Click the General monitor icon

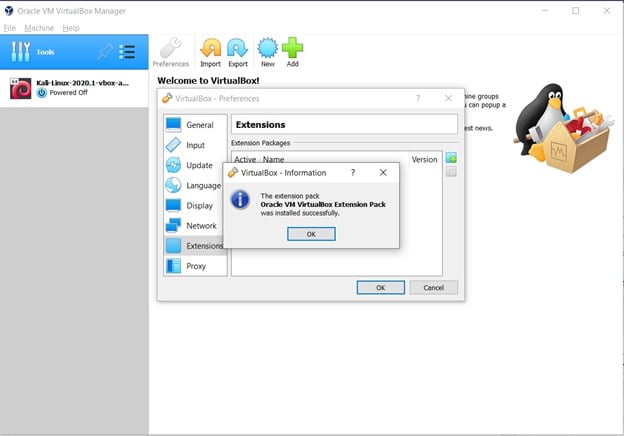point(173,125)
